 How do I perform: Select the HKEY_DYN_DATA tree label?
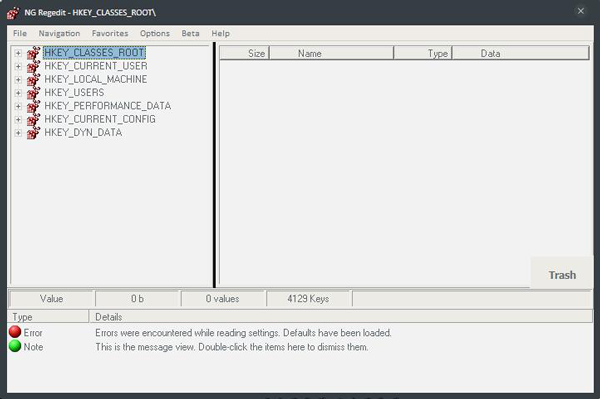[x=83, y=133]
